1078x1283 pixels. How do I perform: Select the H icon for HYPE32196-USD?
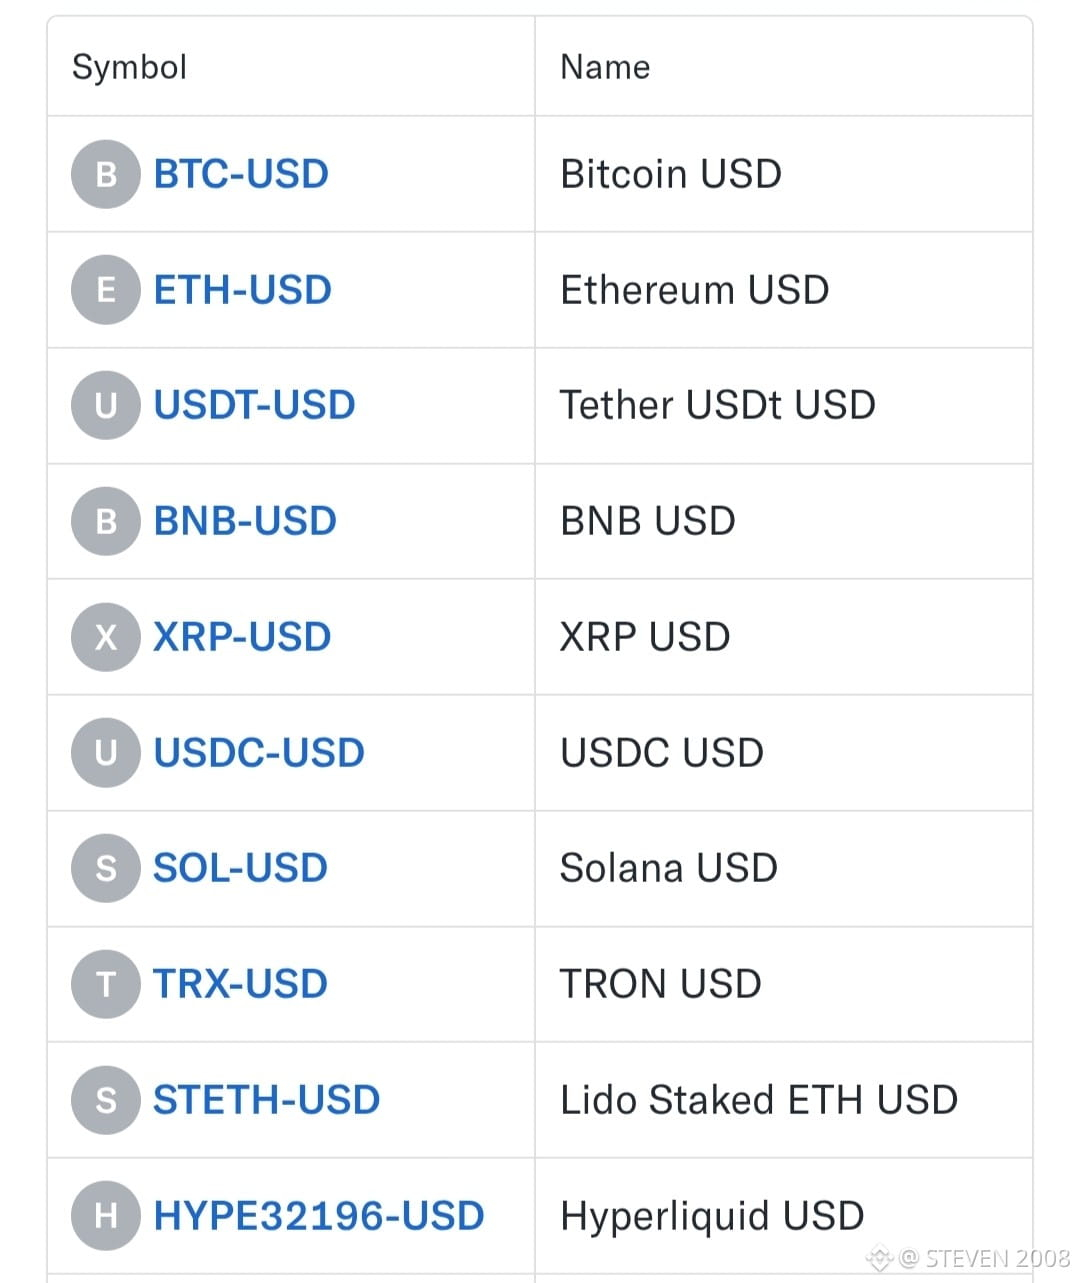pos(105,1216)
